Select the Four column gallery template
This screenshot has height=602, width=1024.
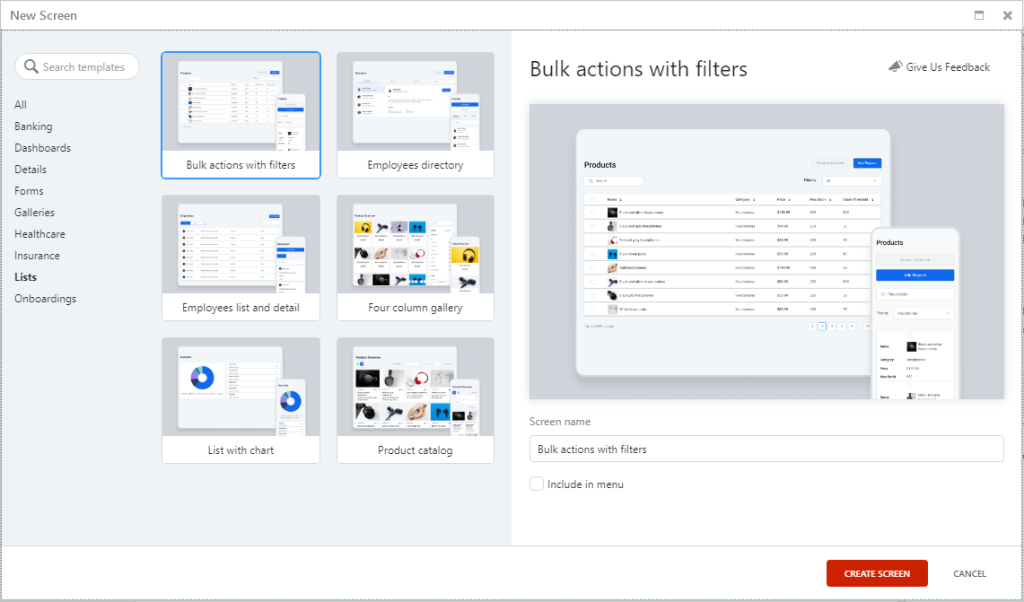[x=415, y=258]
